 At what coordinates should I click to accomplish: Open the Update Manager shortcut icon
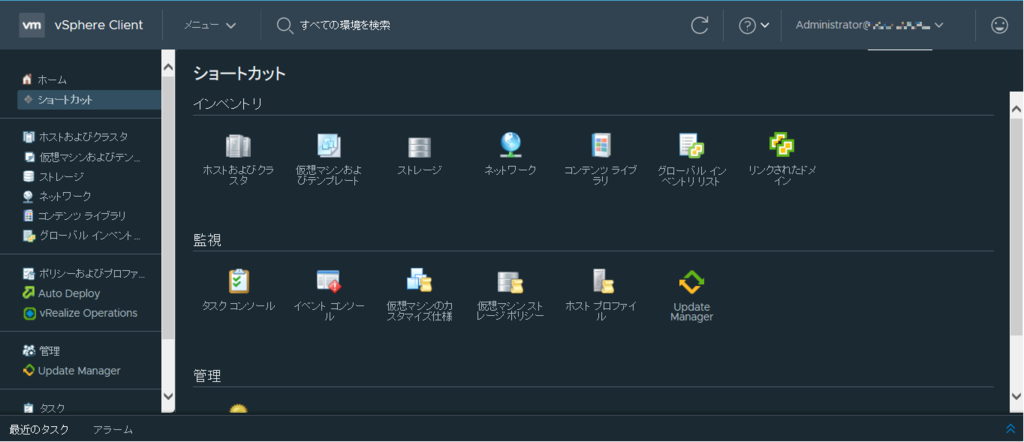[x=692, y=282]
